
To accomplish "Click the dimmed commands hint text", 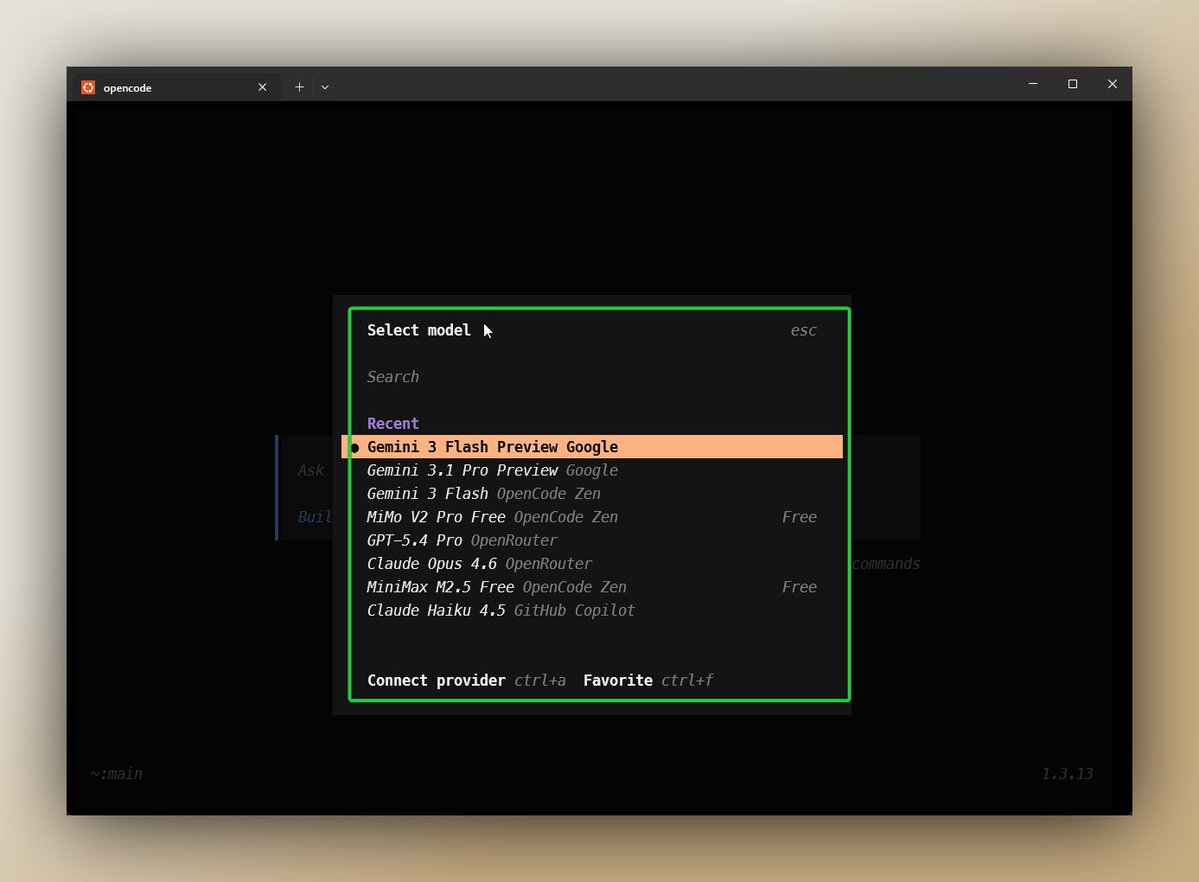I will (885, 564).
